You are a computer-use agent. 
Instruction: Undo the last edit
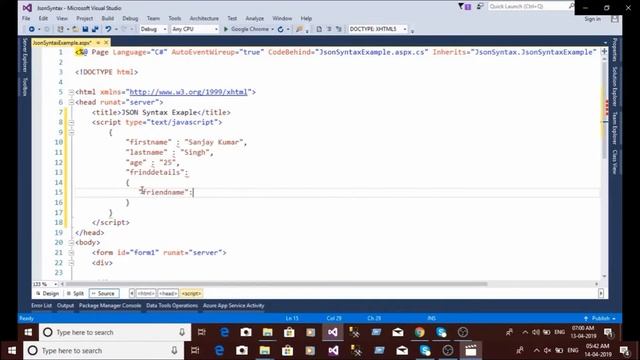[108, 29]
